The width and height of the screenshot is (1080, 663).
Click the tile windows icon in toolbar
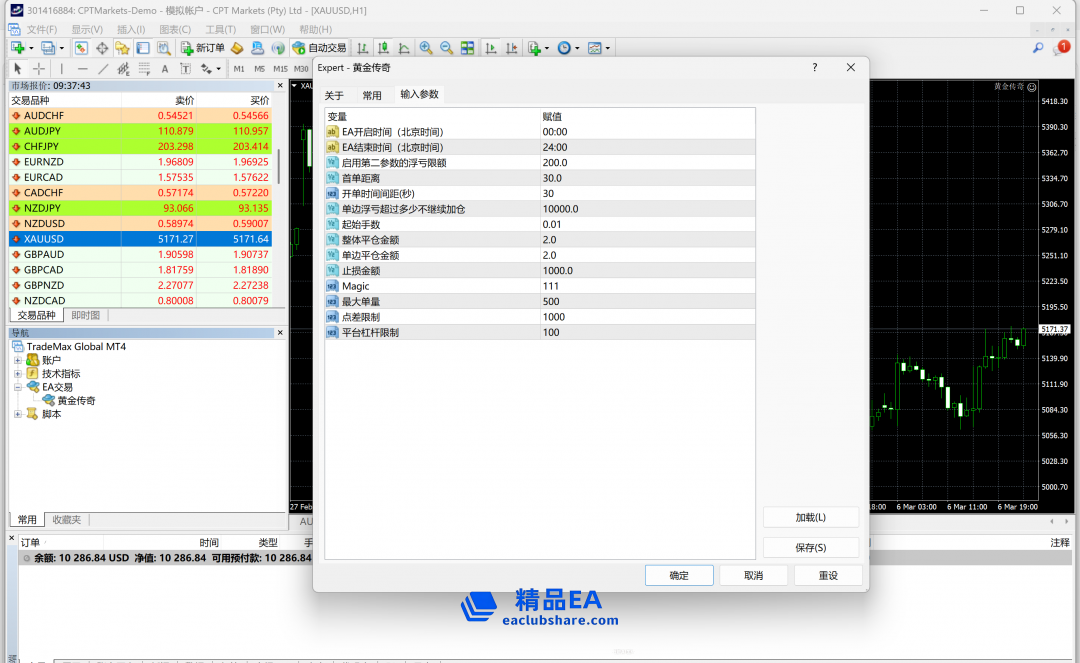467,48
